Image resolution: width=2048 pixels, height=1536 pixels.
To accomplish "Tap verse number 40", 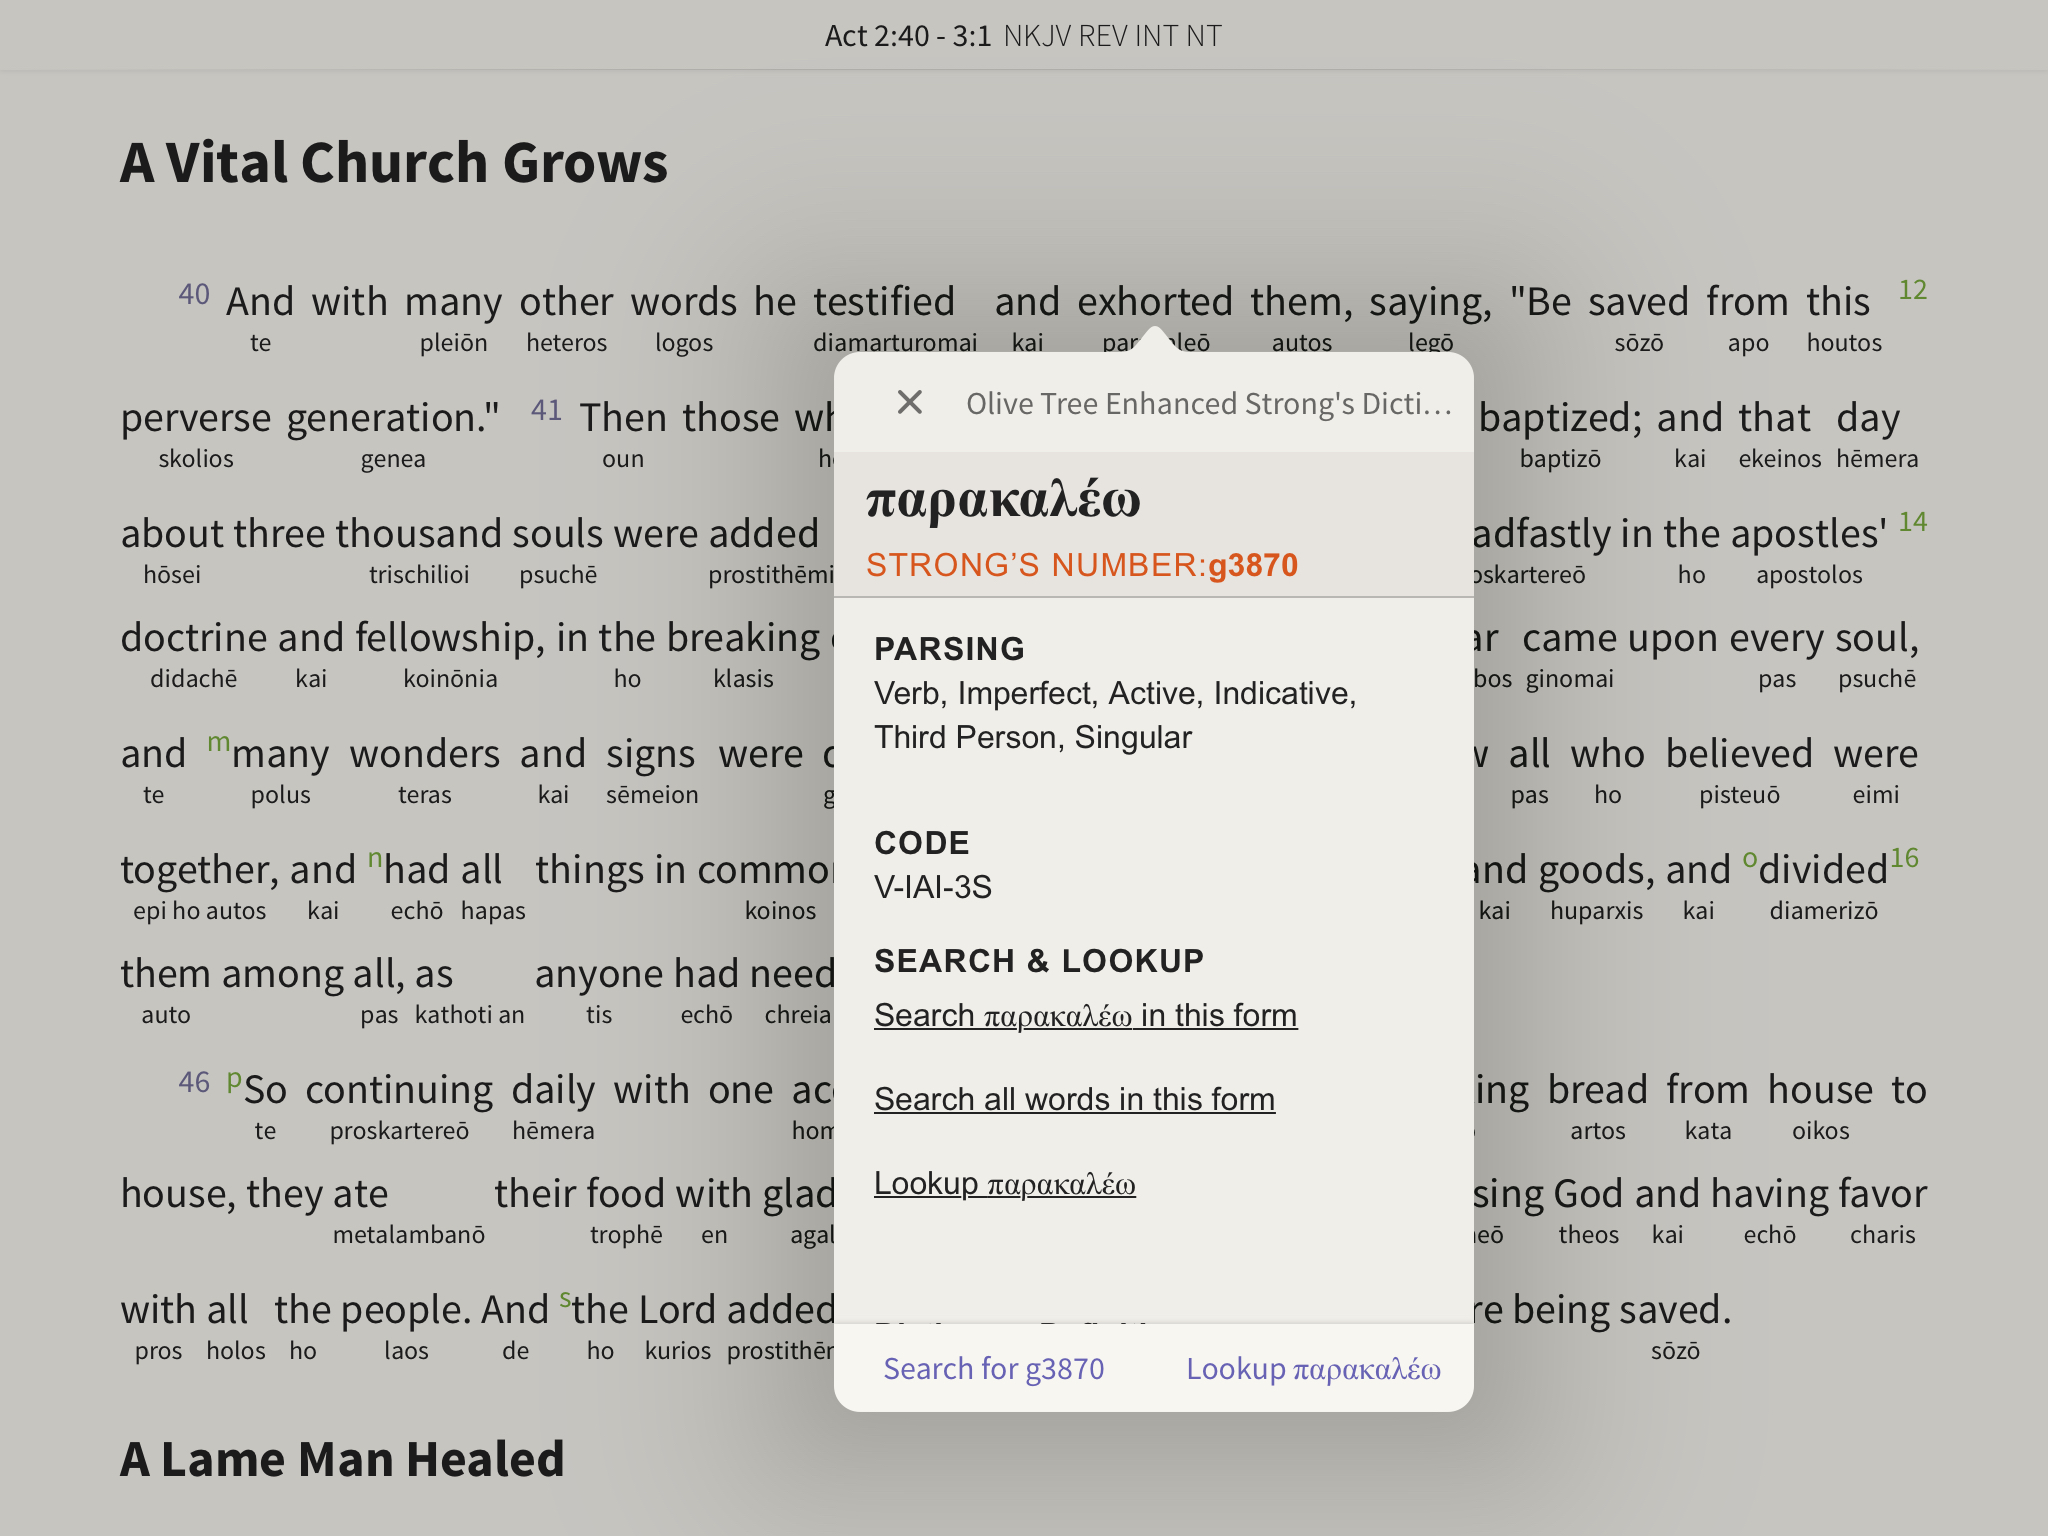I will tap(194, 294).
